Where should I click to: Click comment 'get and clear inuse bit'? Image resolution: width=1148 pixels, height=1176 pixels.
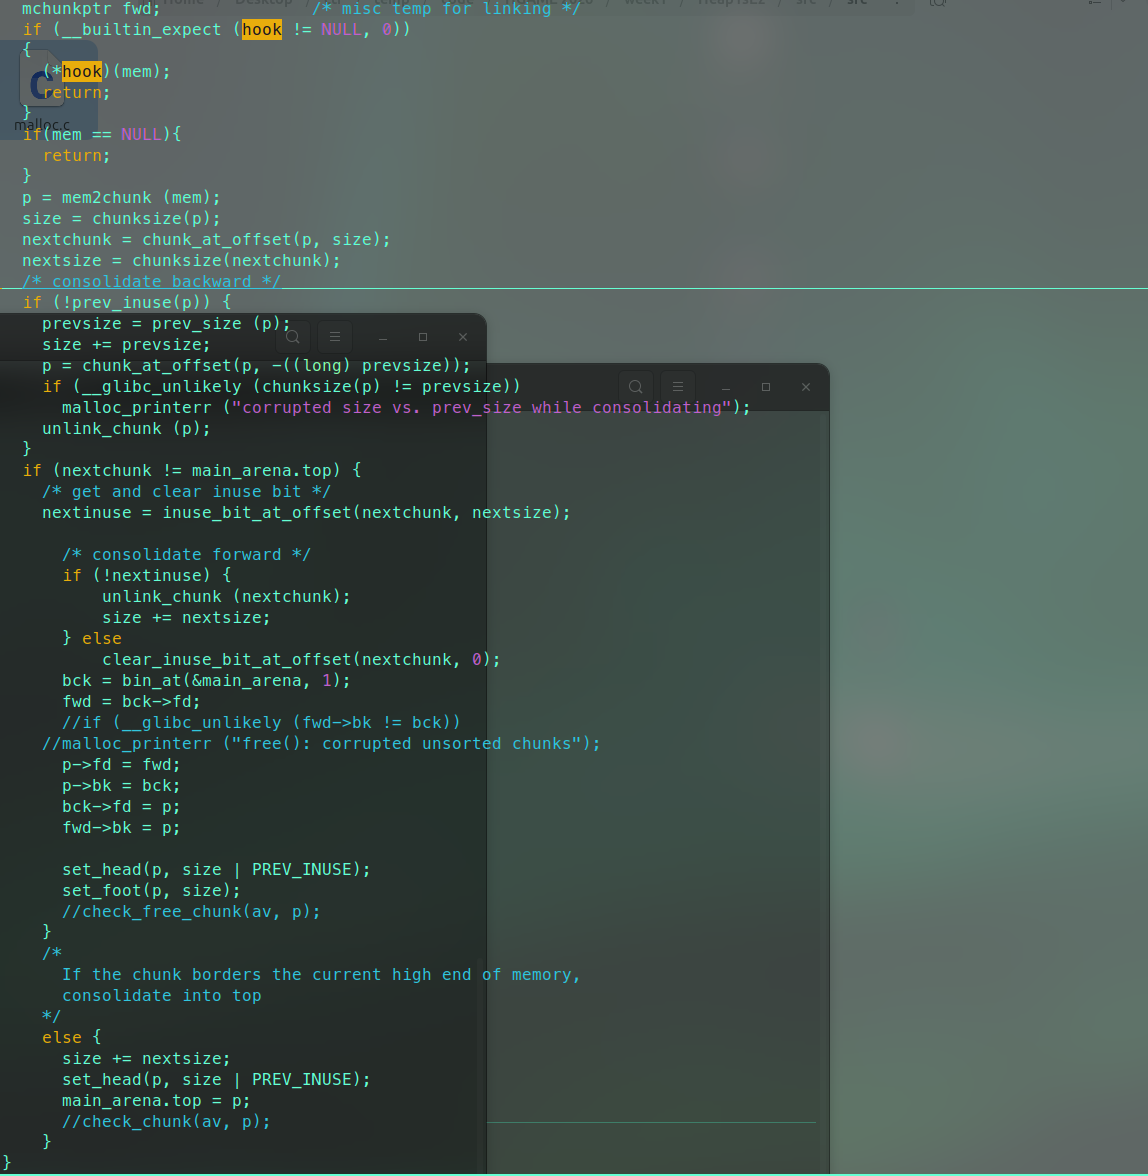186,492
